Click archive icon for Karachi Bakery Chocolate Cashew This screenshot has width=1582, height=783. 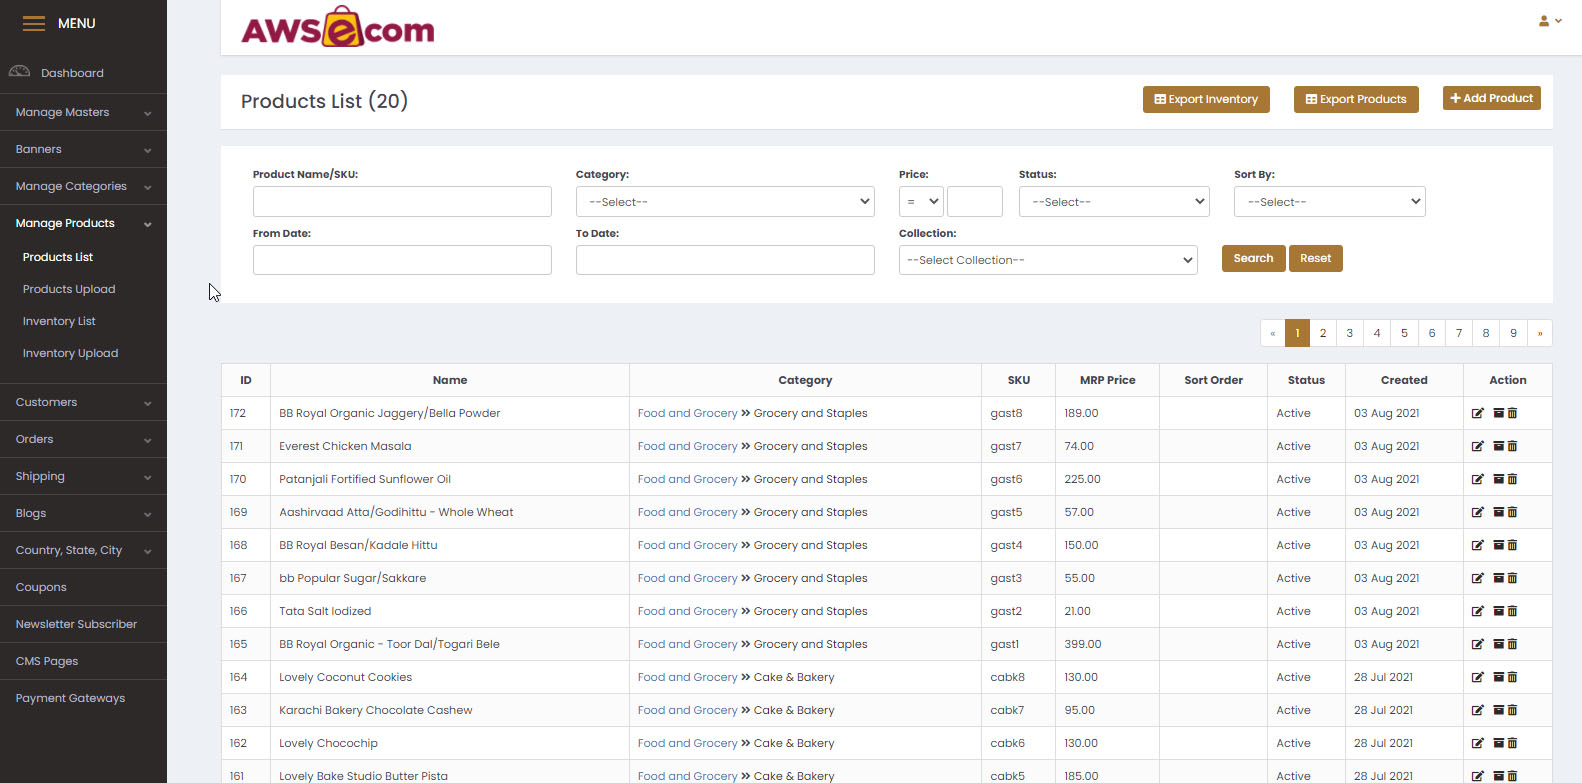click(x=1498, y=710)
